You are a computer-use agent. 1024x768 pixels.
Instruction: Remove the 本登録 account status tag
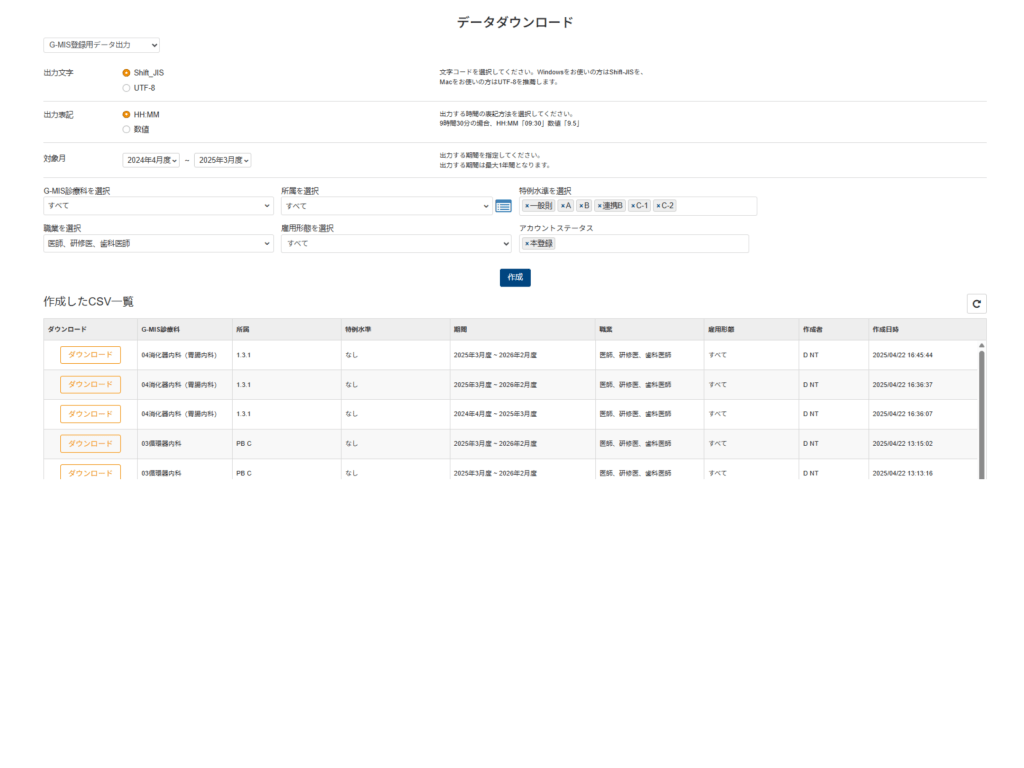click(527, 244)
